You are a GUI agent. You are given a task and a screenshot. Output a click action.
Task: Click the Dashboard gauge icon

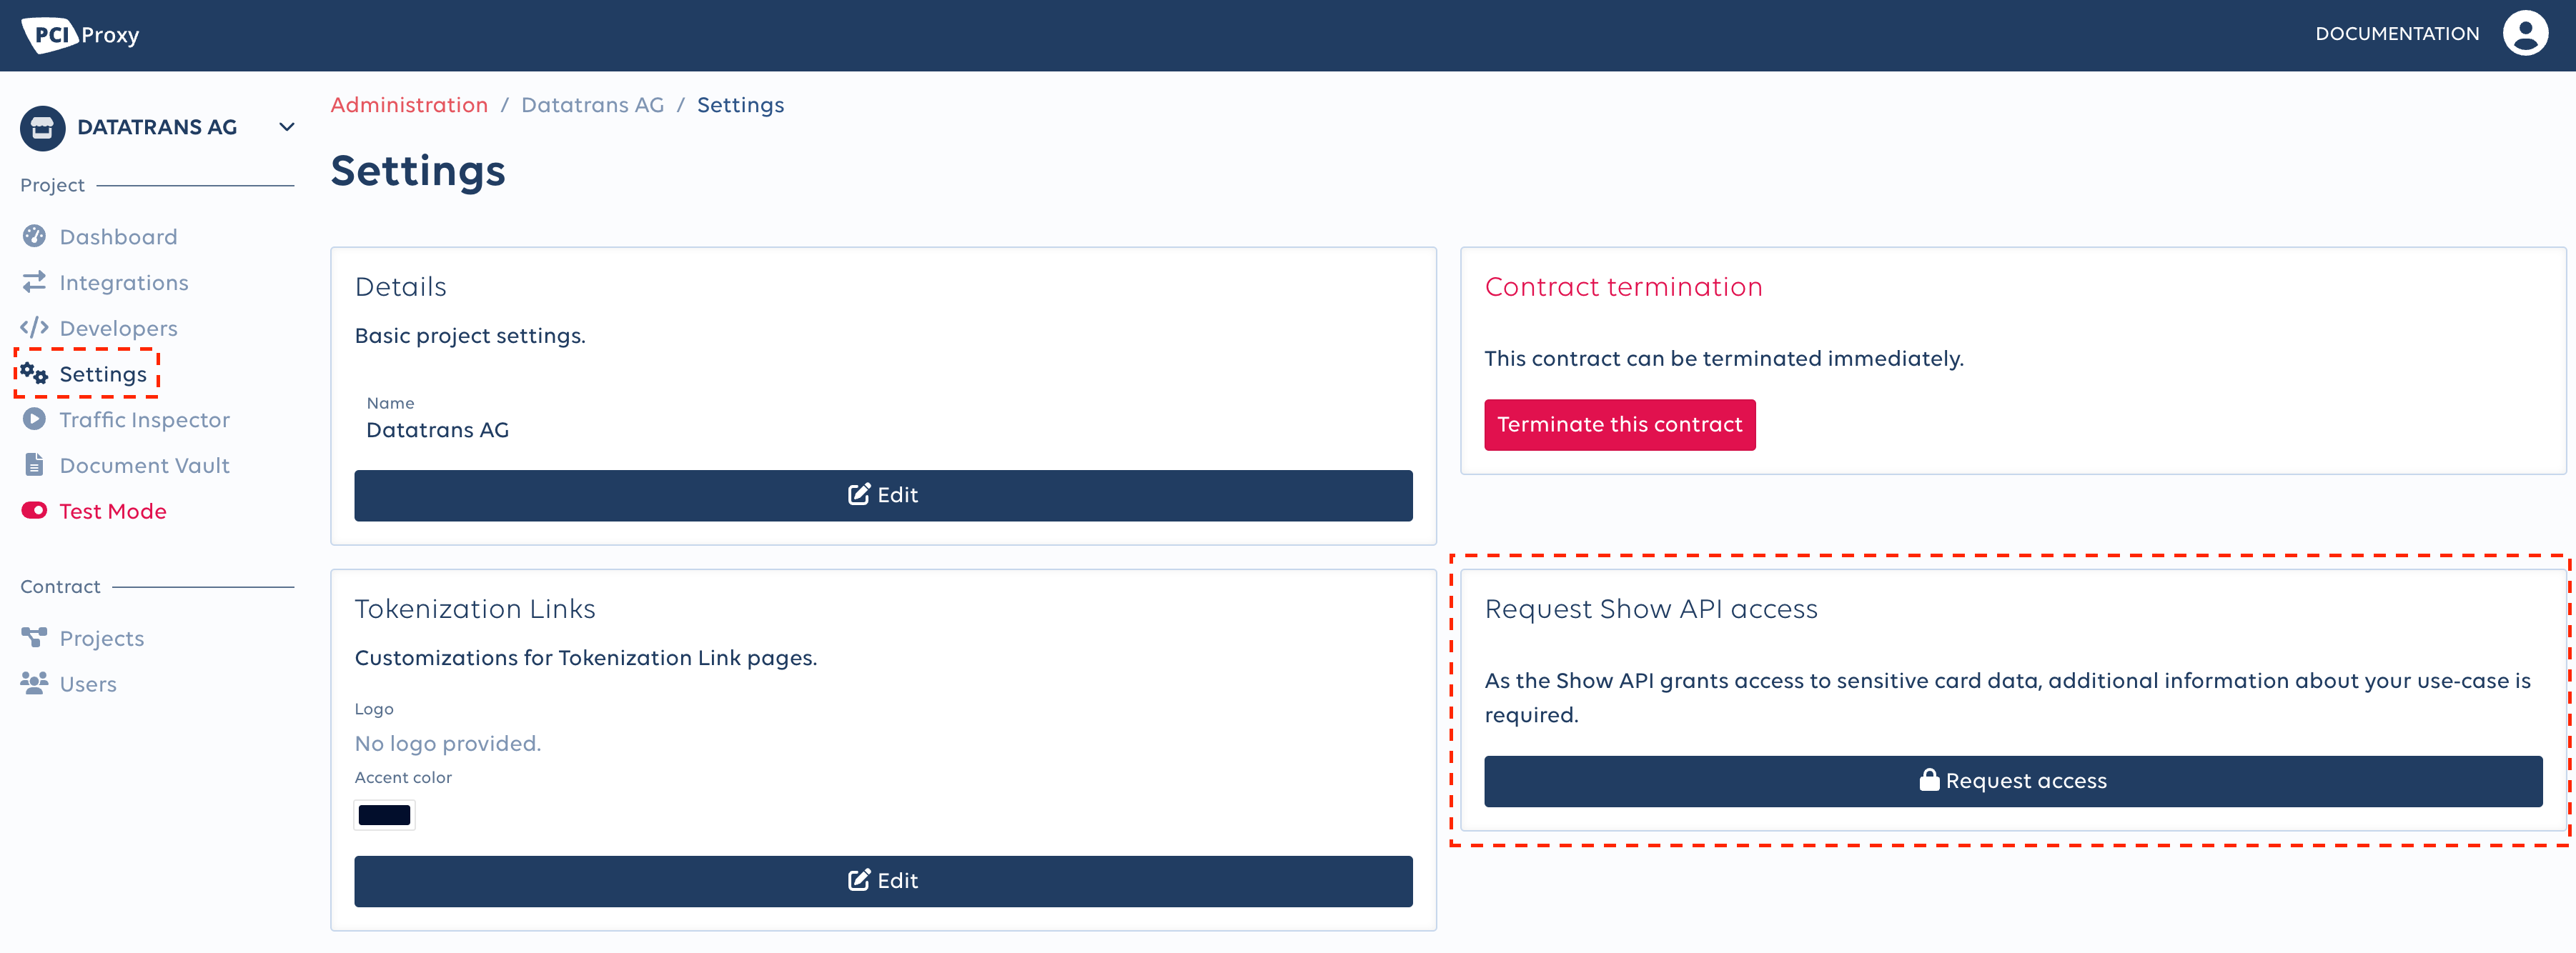point(34,236)
